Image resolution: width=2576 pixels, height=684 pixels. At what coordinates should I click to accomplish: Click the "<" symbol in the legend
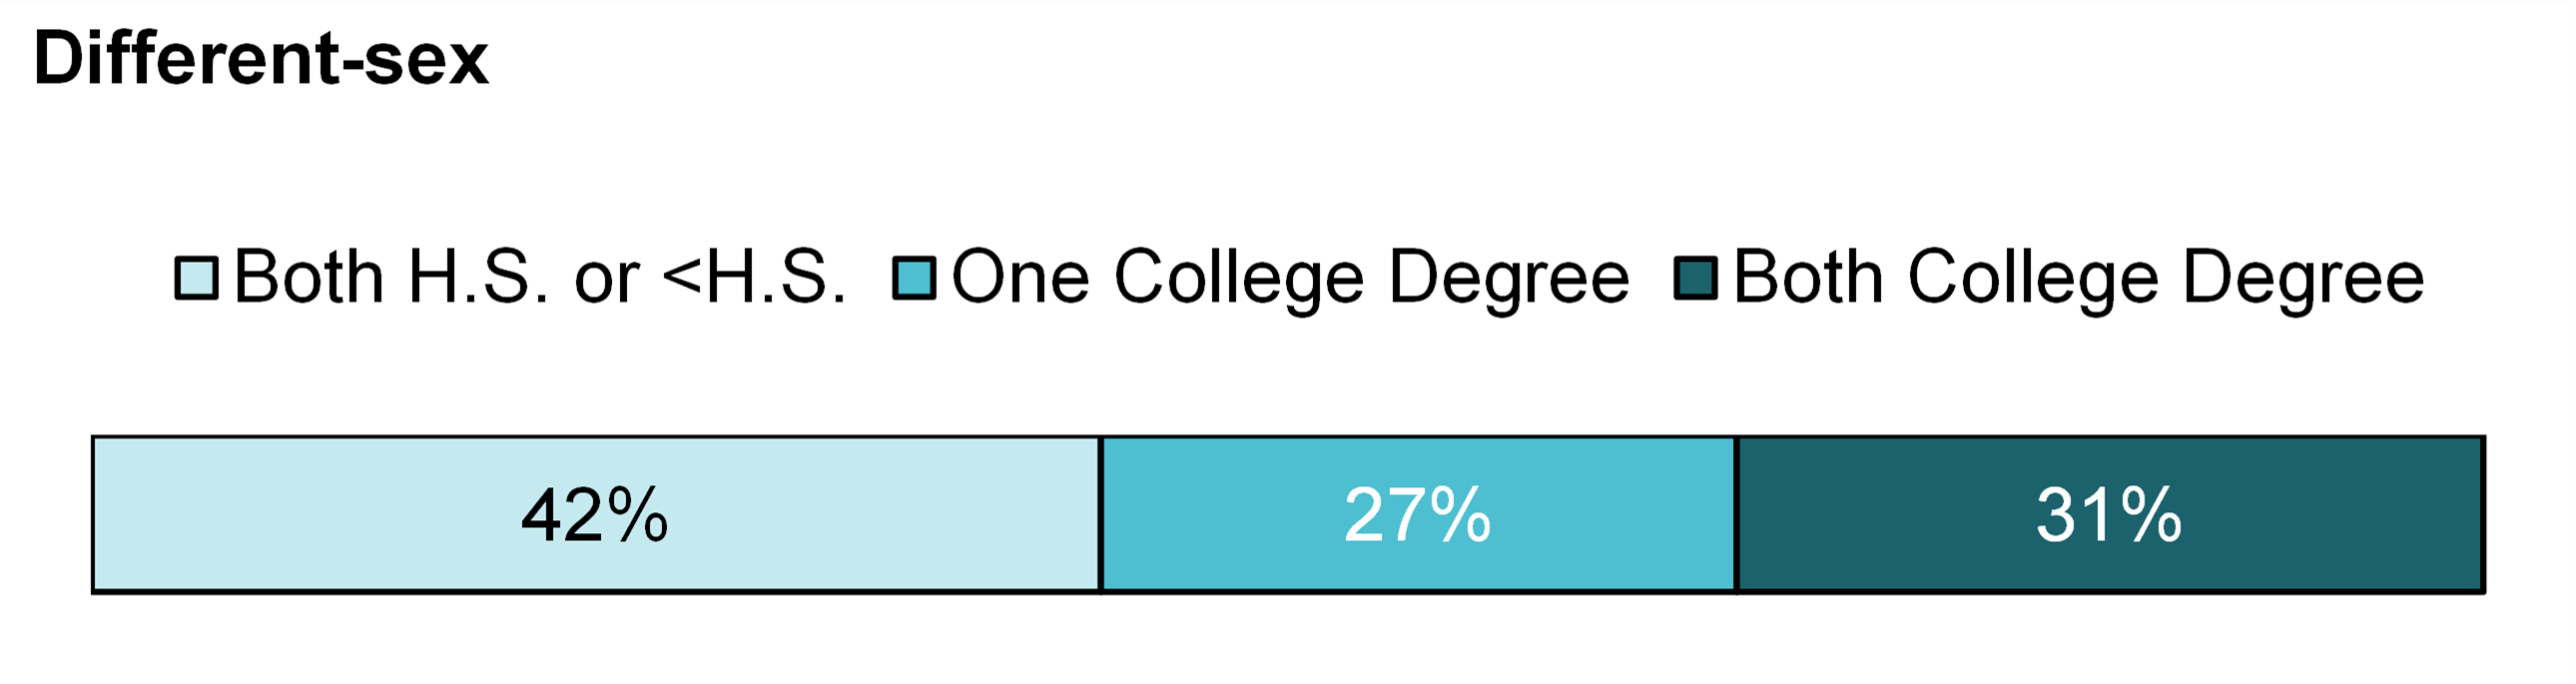(x=682, y=277)
